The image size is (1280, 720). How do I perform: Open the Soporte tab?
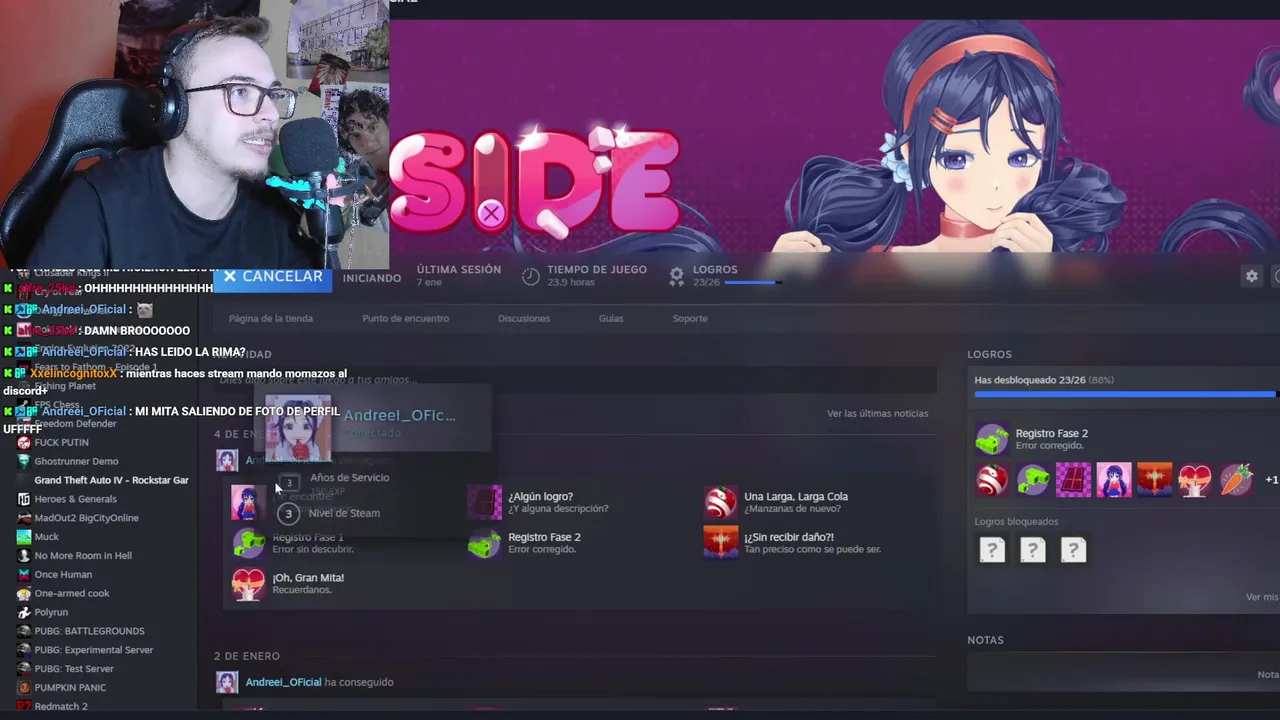pyautogui.click(x=690, y=318)
